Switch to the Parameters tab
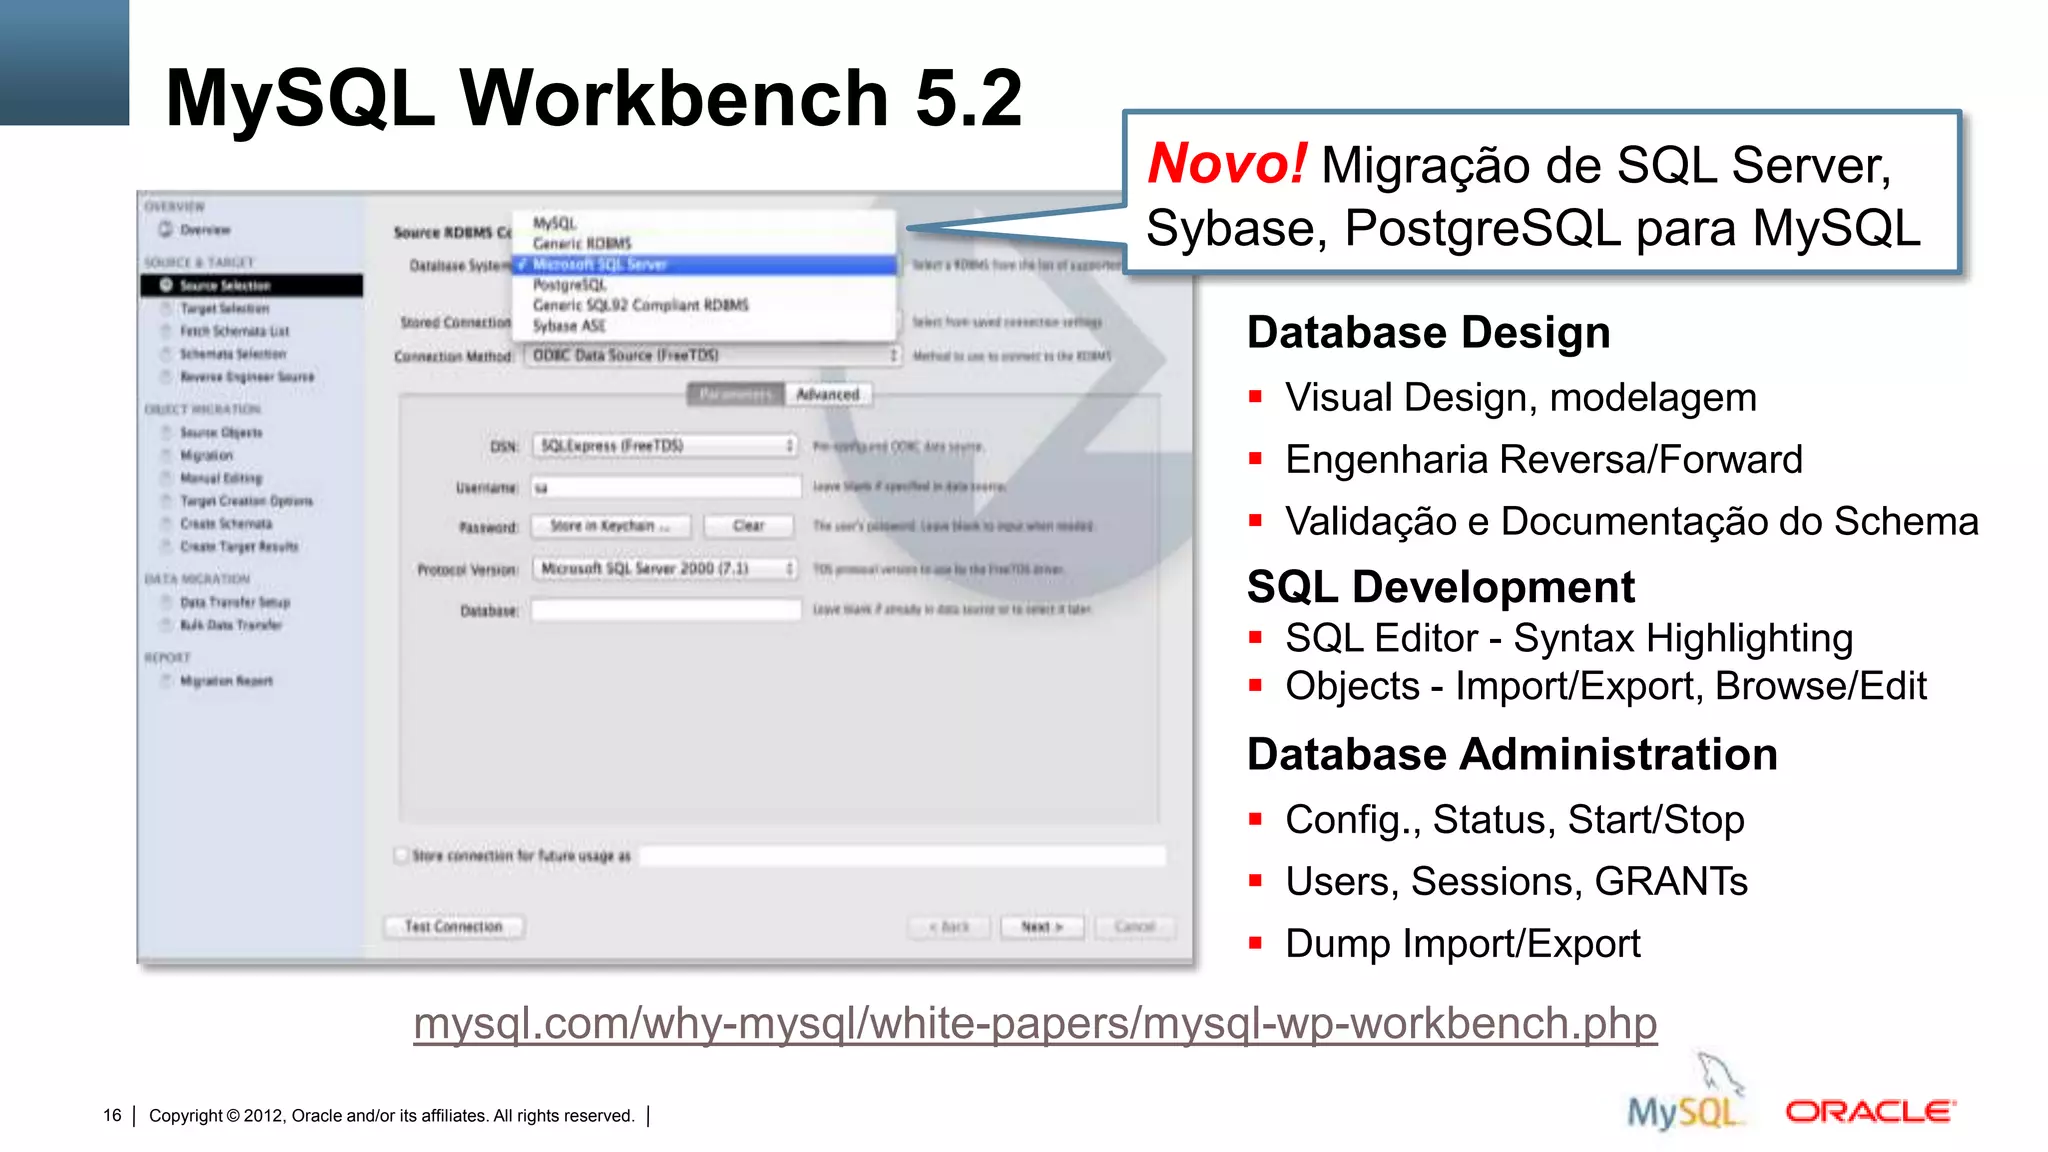The height and width of the screenshot is (1152, 2048). tap(735, 395)
